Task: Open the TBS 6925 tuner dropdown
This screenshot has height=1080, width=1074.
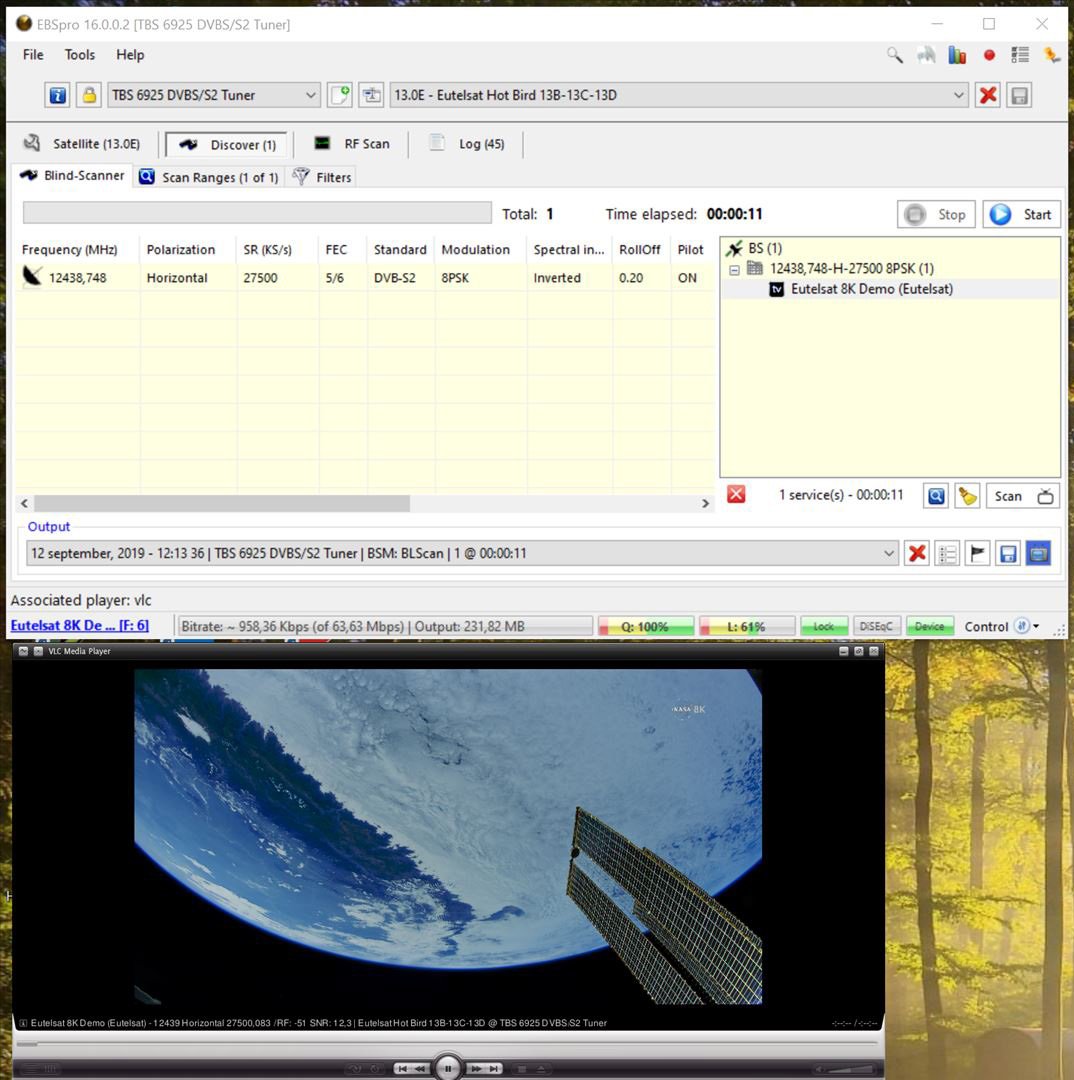Action: click(213, 95)
